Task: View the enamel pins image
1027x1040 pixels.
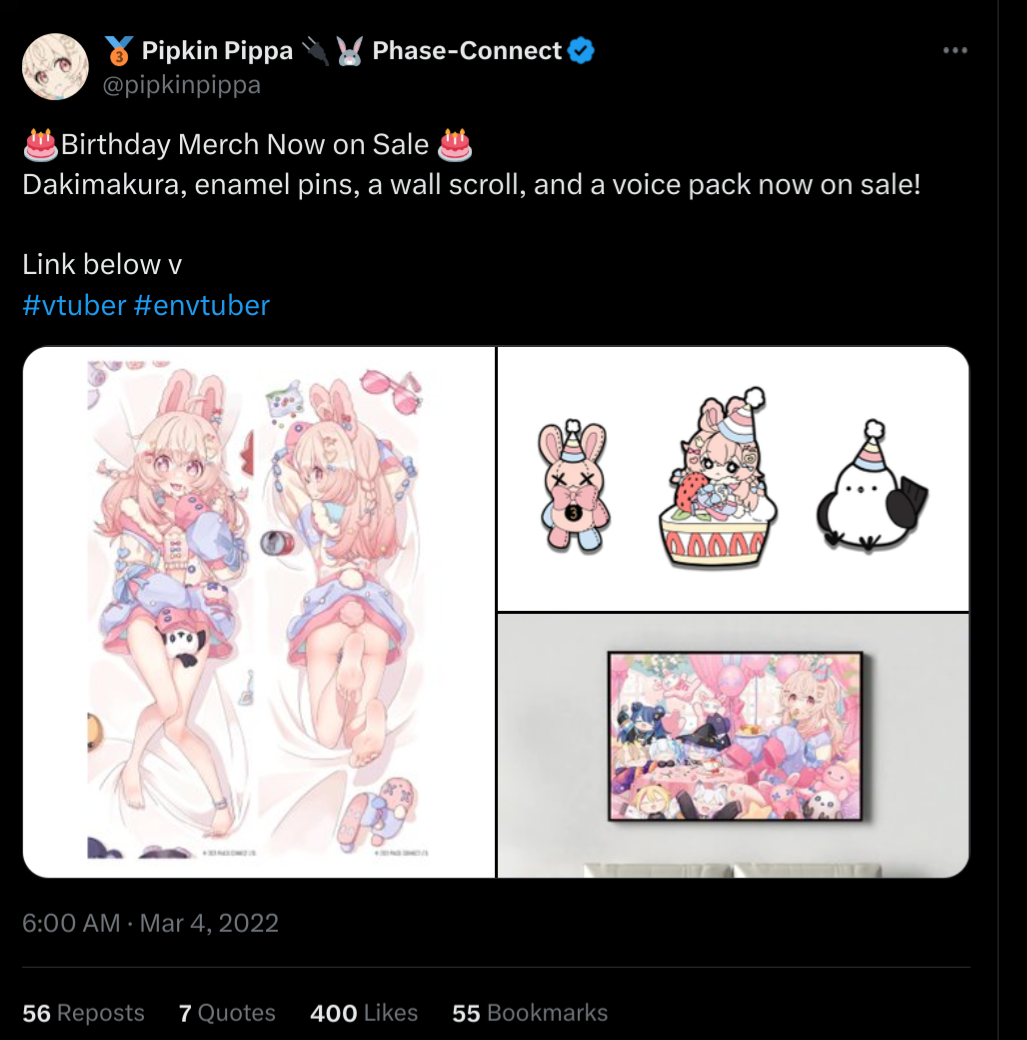Action: tap(733, 478)
